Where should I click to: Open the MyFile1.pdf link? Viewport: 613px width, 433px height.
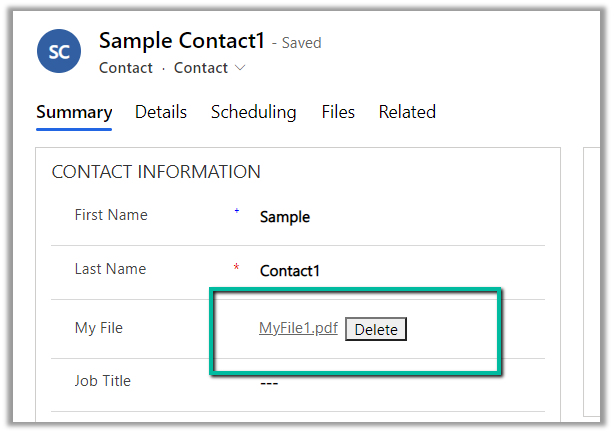click(298, 328)
